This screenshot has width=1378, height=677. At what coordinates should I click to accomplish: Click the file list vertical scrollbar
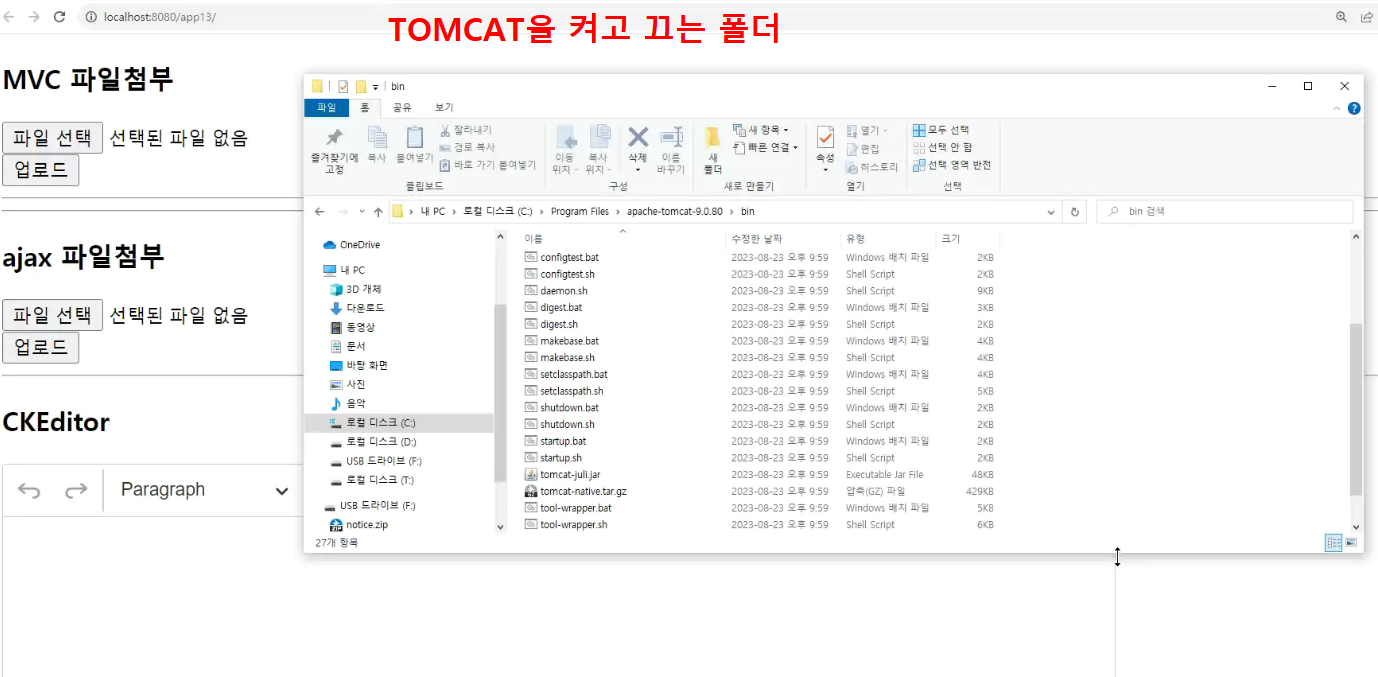pyautogui.click(x=1356, y=408)
